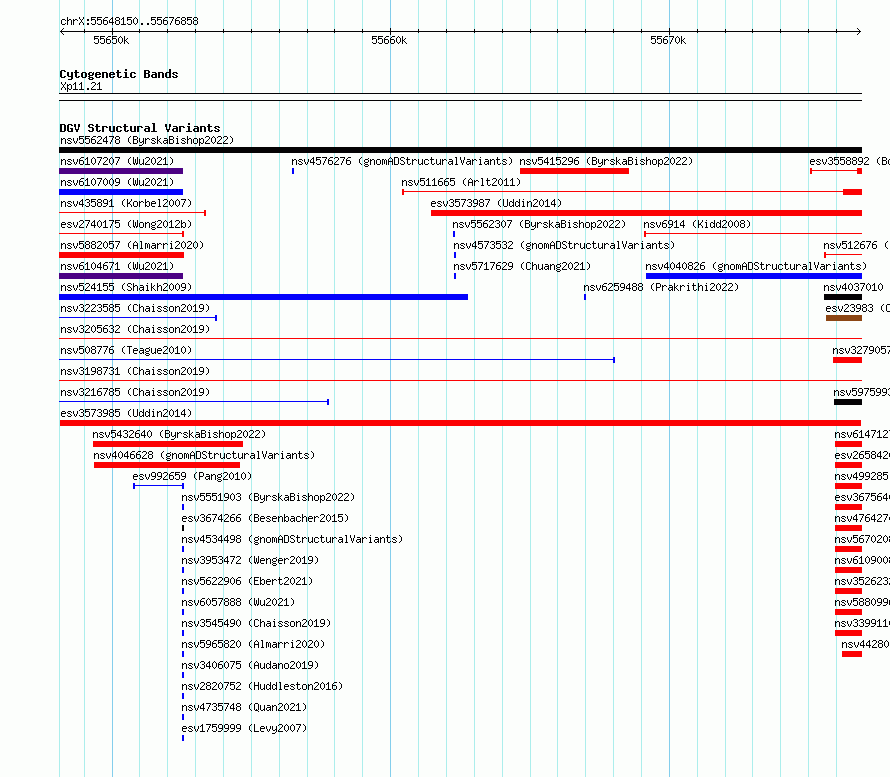Open nsv3198731 (Chaisson2019) label
The image size is (890, 777).
(135, 371)
